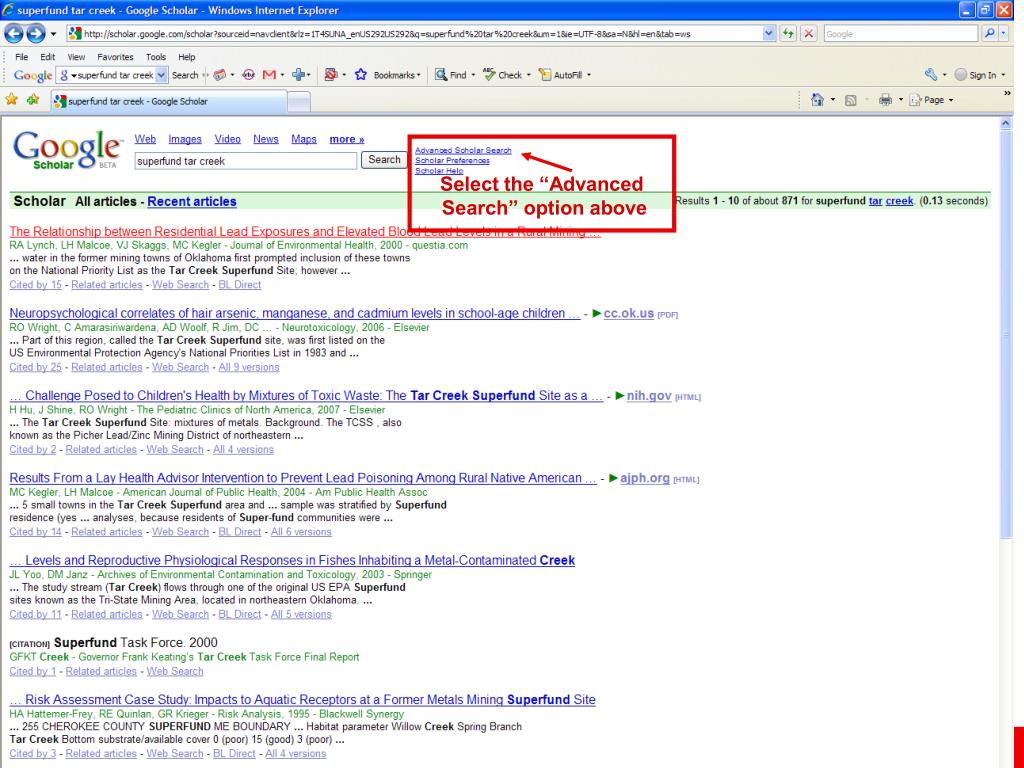Click Google Toolbar Search button

coord(185,75)
